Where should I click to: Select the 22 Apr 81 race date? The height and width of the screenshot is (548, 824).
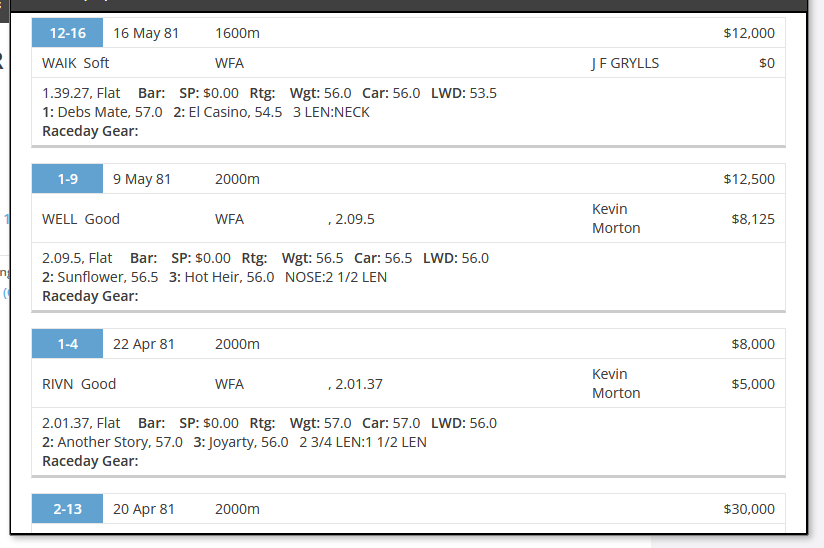[143, 344]
